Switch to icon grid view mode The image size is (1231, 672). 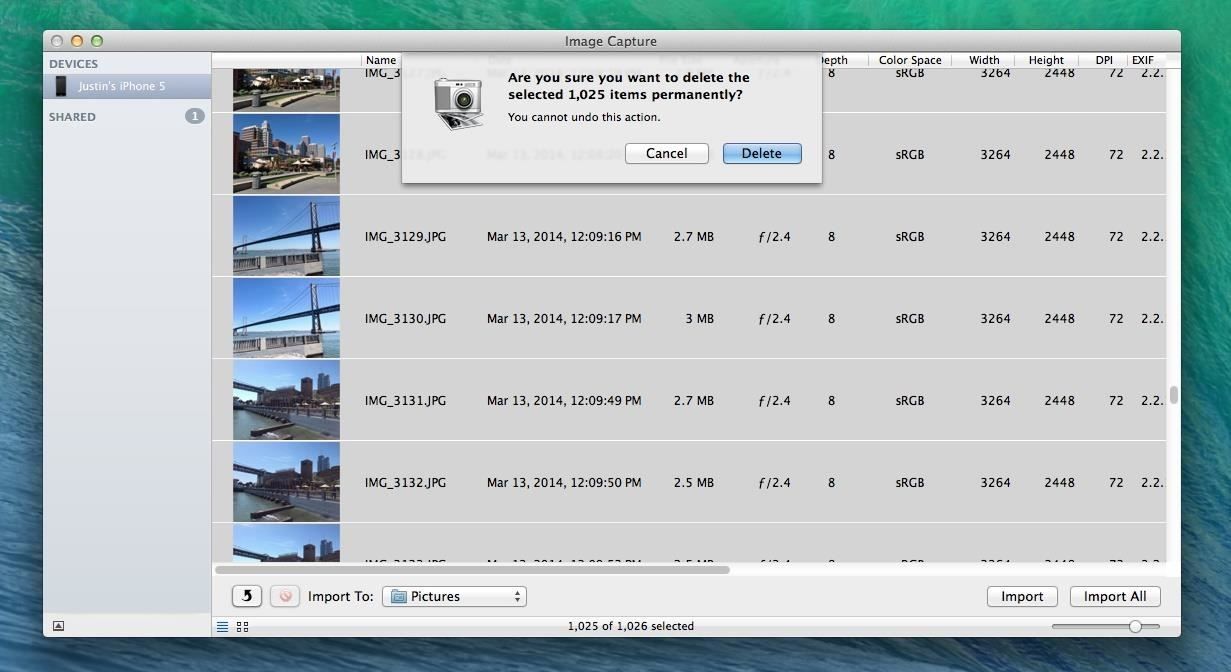point(242,627)
